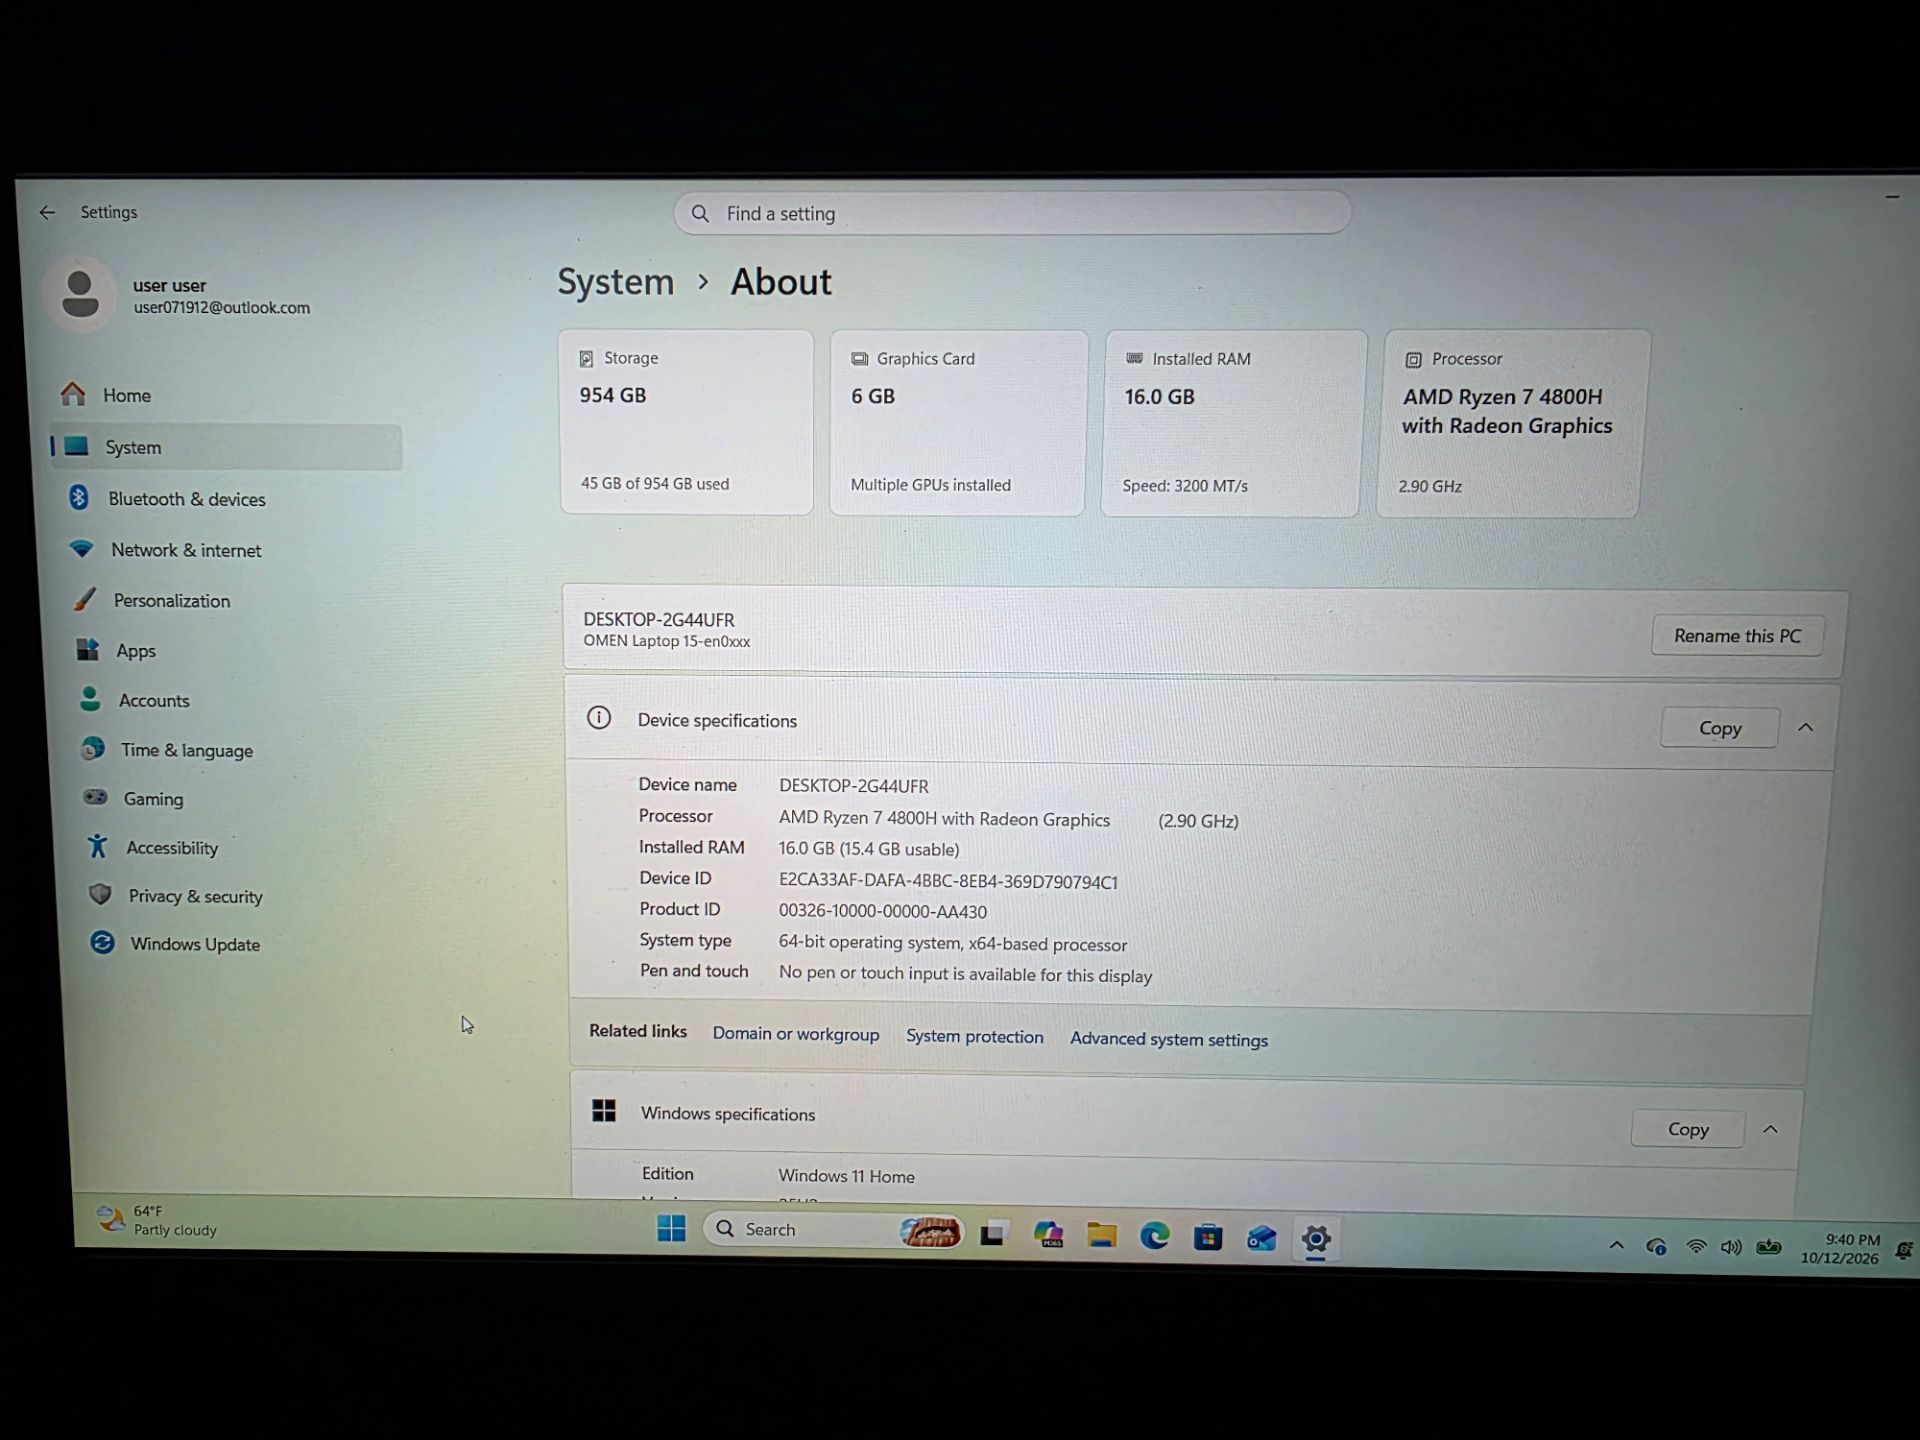Open the System protection link
Image resolution: width=1920 pixels, height=1440 pixels.
(x=974, y=1037)
